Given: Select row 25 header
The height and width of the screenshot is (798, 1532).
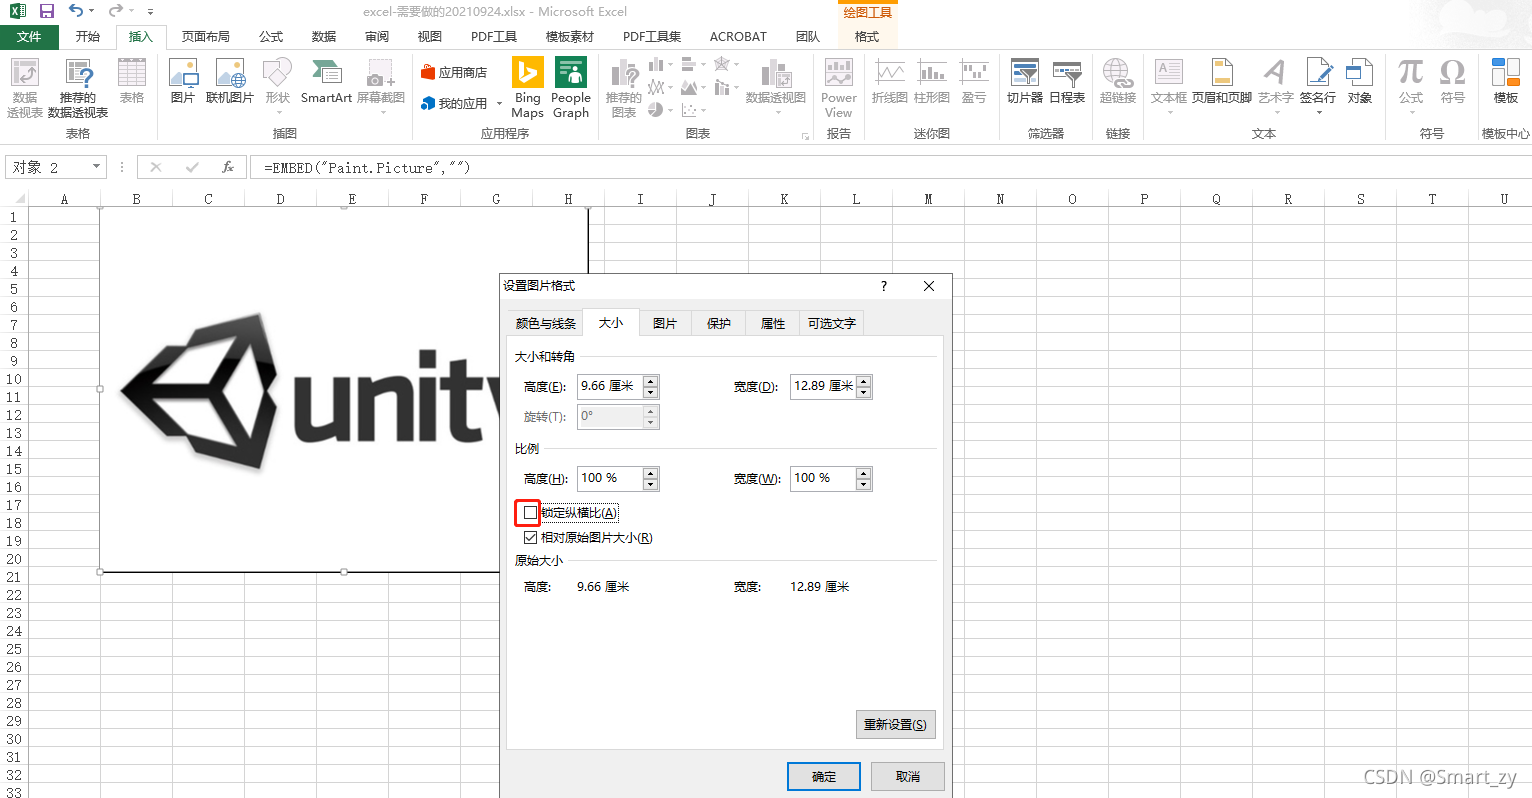Looking at the screenshot, I should coord(14,649).
